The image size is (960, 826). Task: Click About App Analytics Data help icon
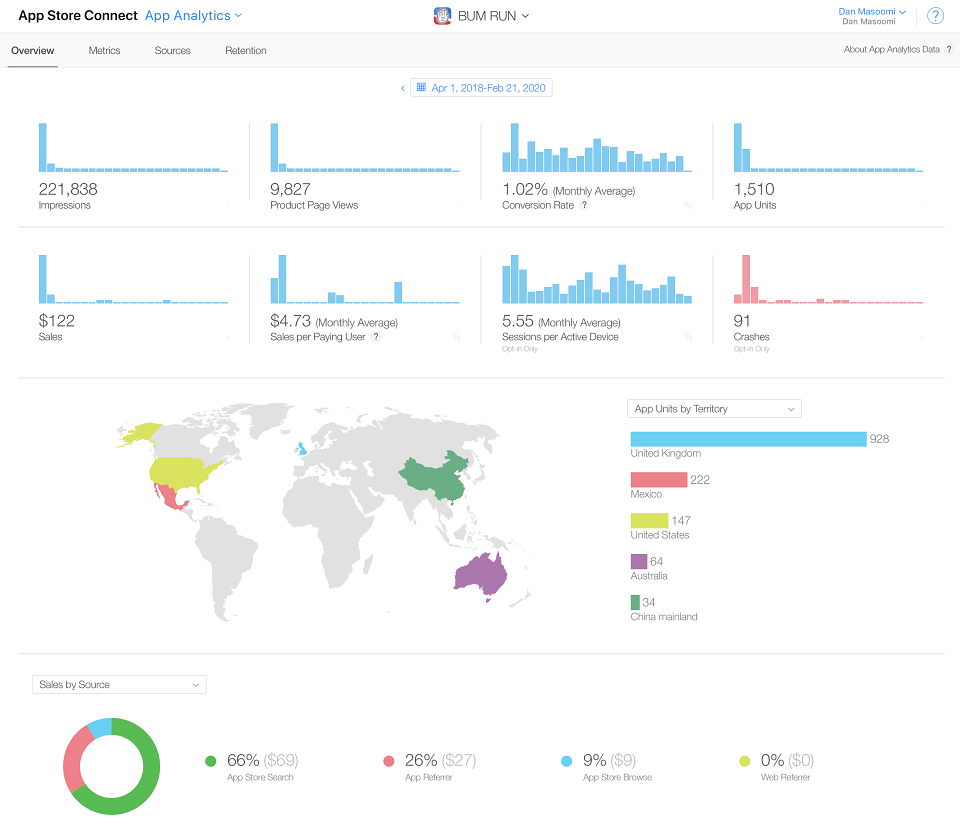(948, 50)
